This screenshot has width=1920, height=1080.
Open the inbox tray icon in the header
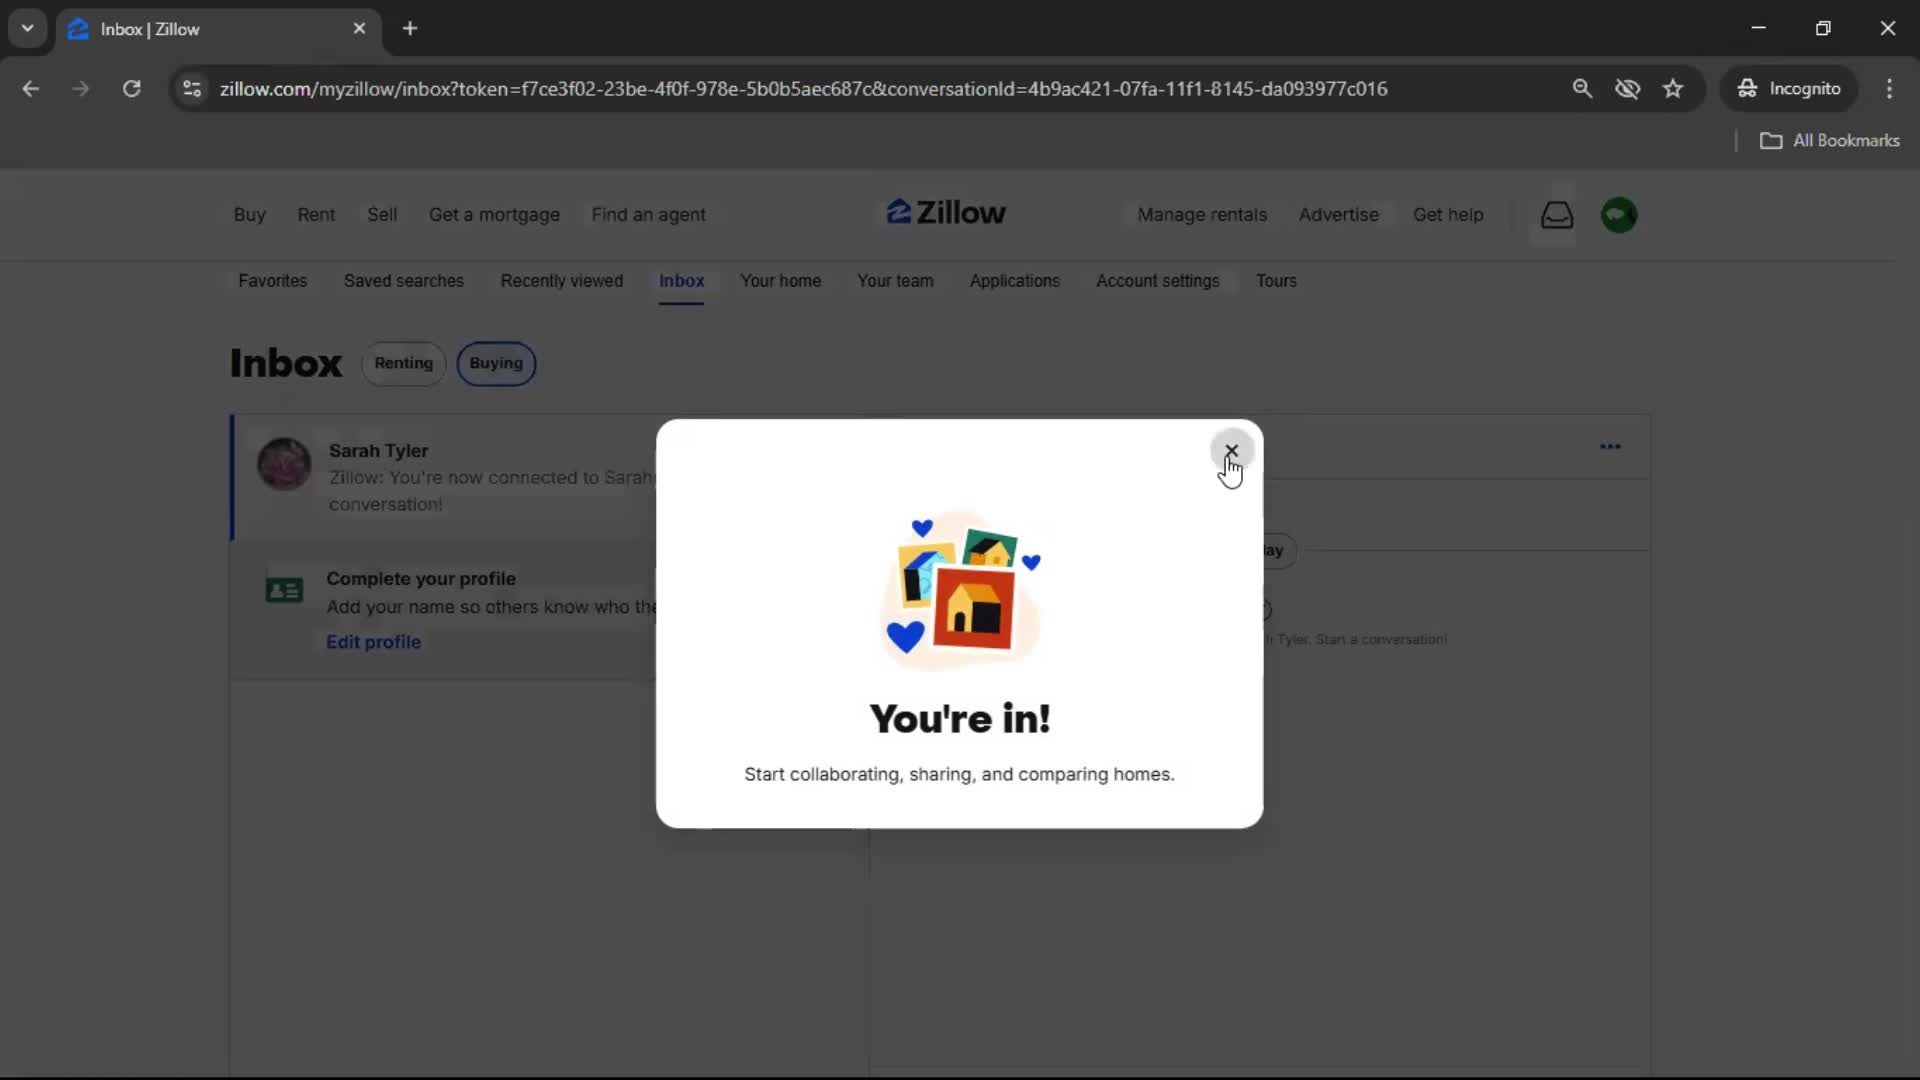tap(1557, 214)
